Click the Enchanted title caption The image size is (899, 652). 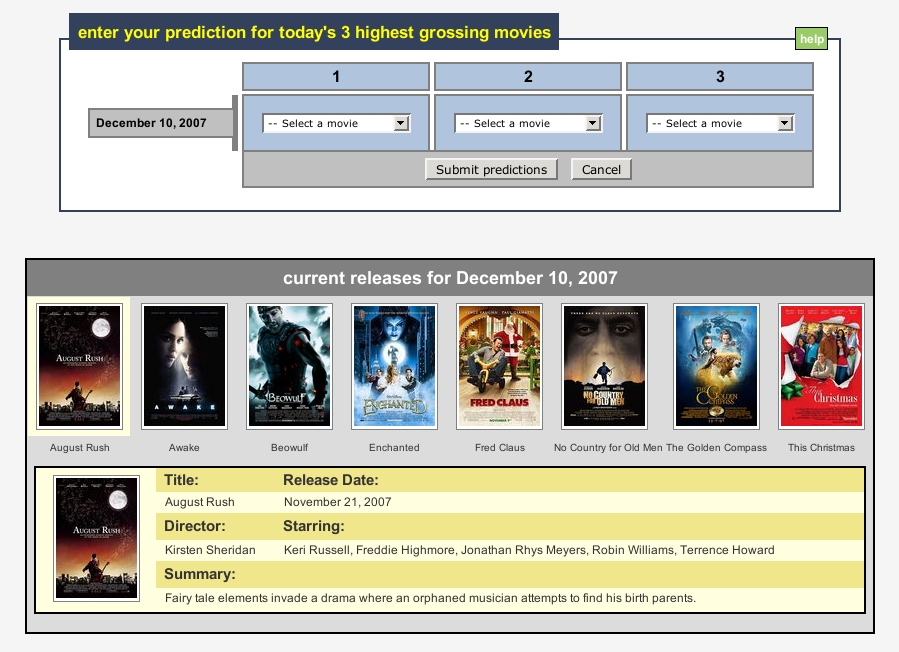tap(394, 447)
